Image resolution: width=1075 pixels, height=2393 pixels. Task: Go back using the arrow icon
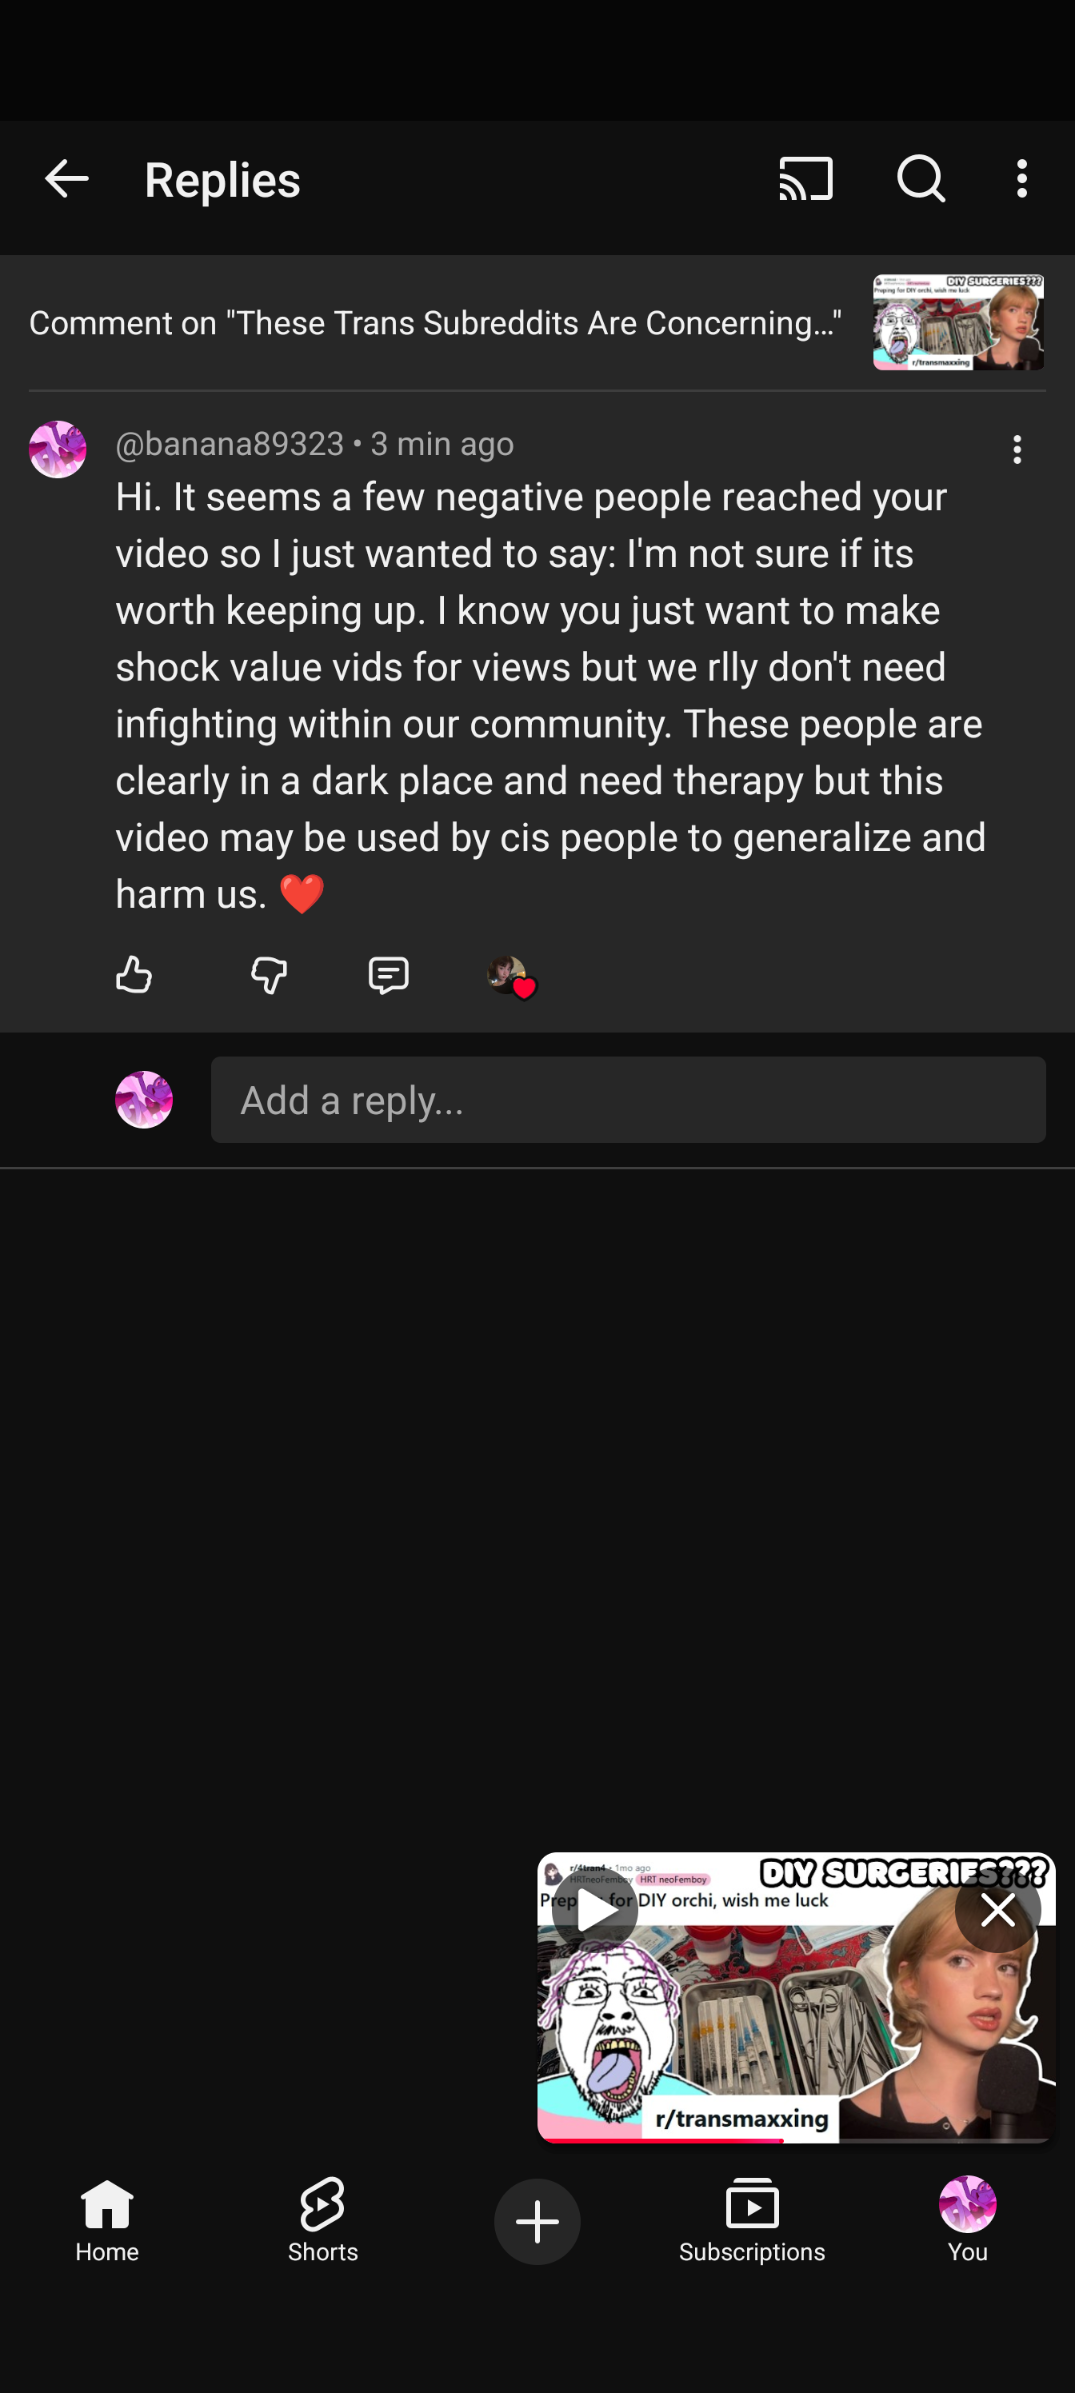point(67,180)
